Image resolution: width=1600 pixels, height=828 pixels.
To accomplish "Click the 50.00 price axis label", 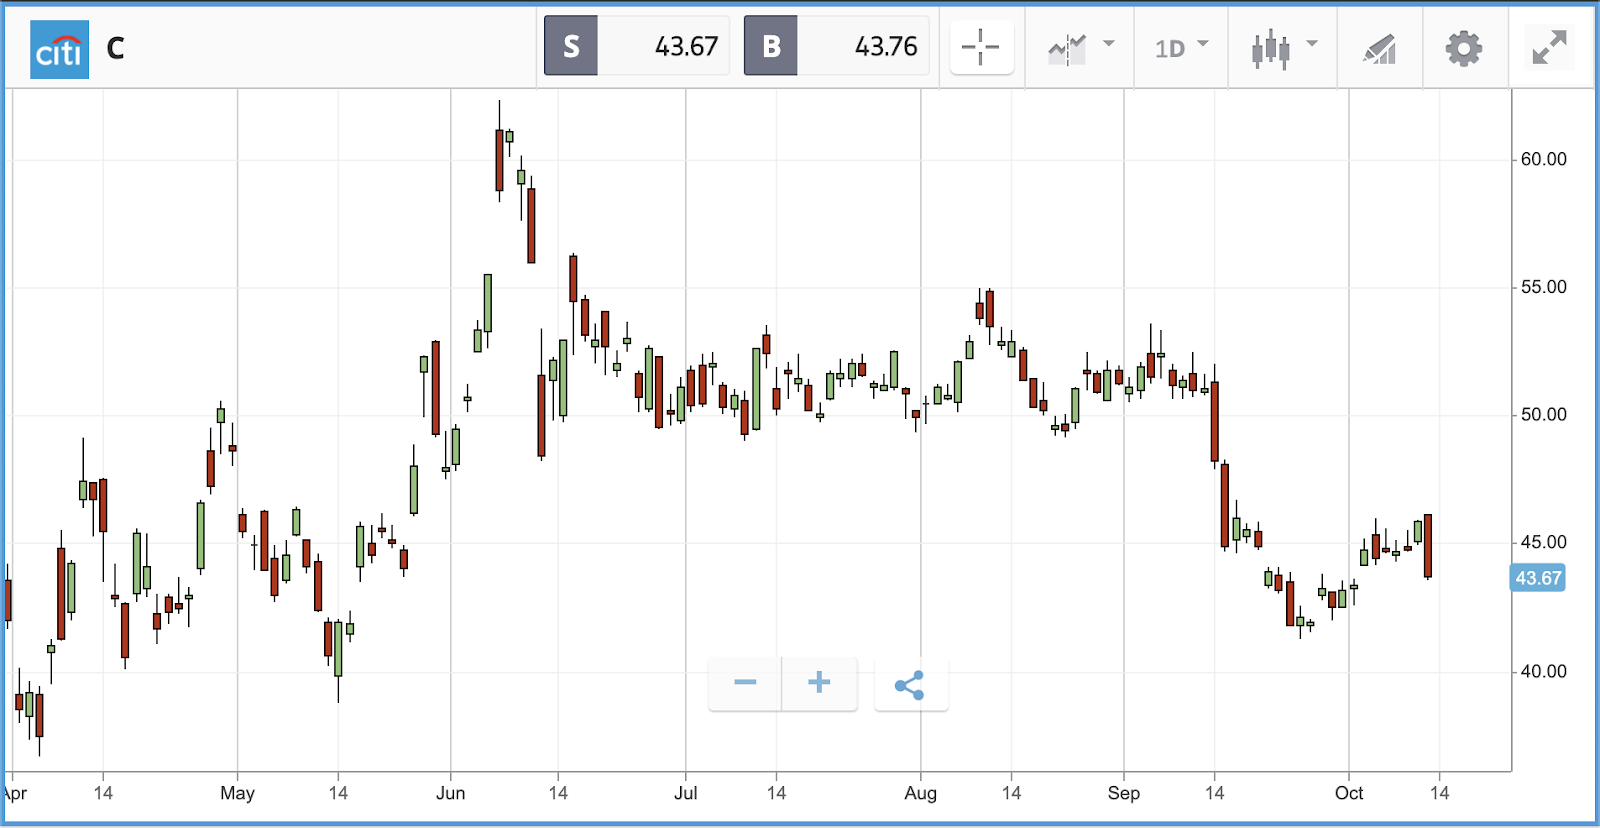I will point(1543,415).
